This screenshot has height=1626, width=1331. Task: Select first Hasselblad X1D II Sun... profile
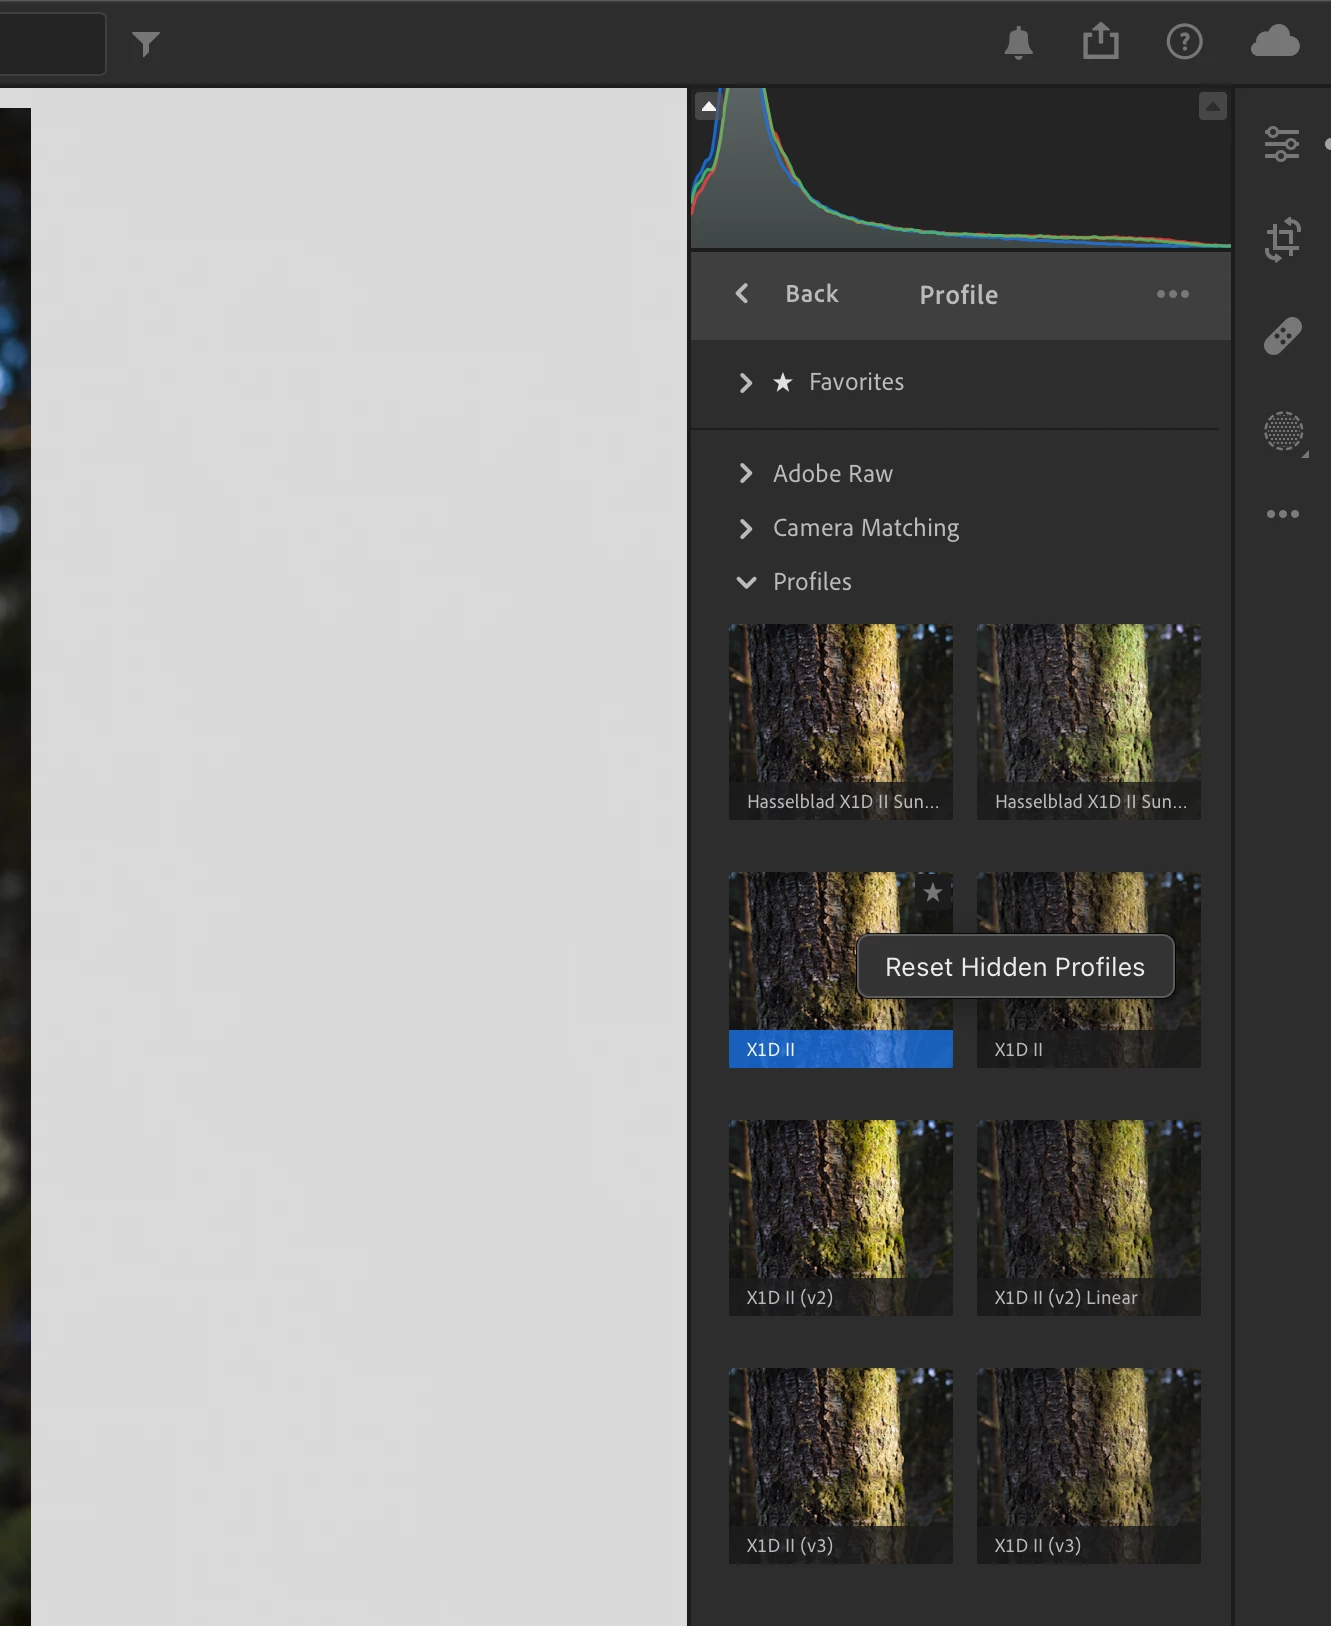[x=841, y=722]
